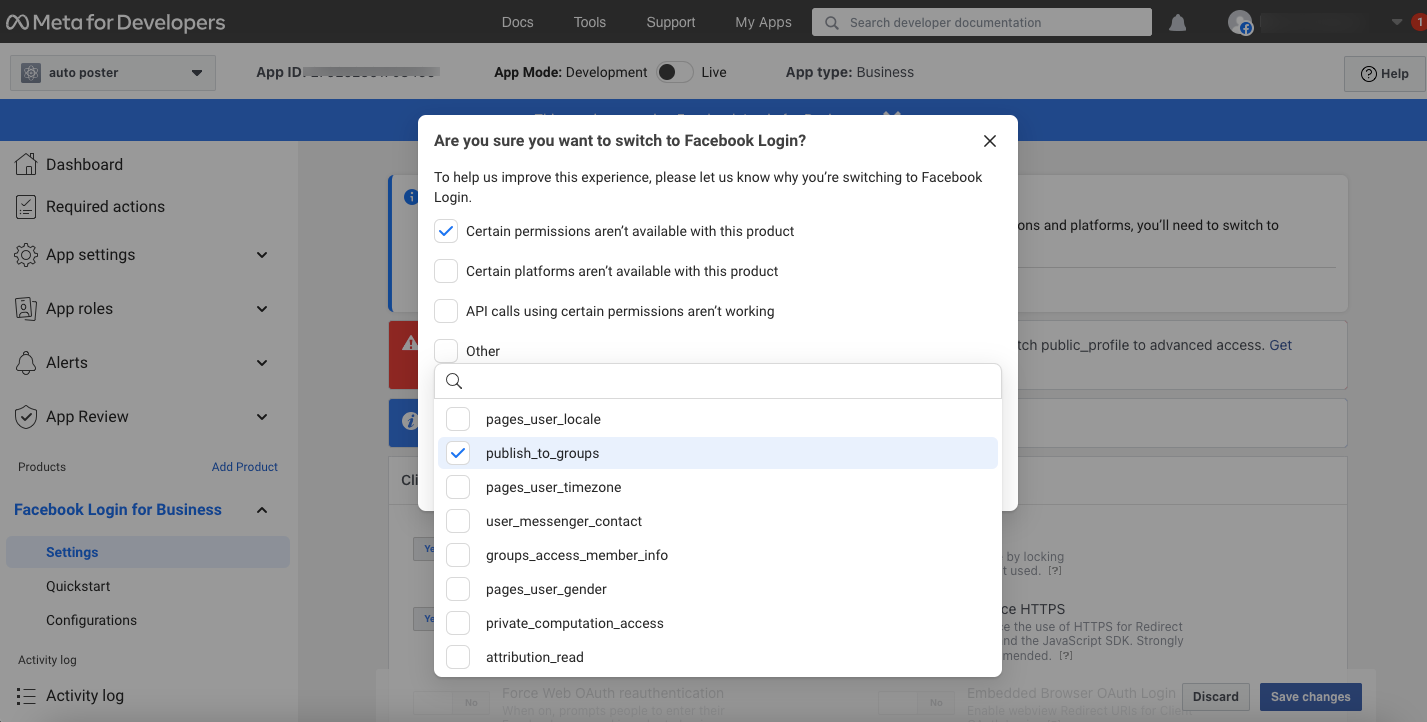Check API calls using certain permissions option

pyautogui.click(x=446, y=311)
